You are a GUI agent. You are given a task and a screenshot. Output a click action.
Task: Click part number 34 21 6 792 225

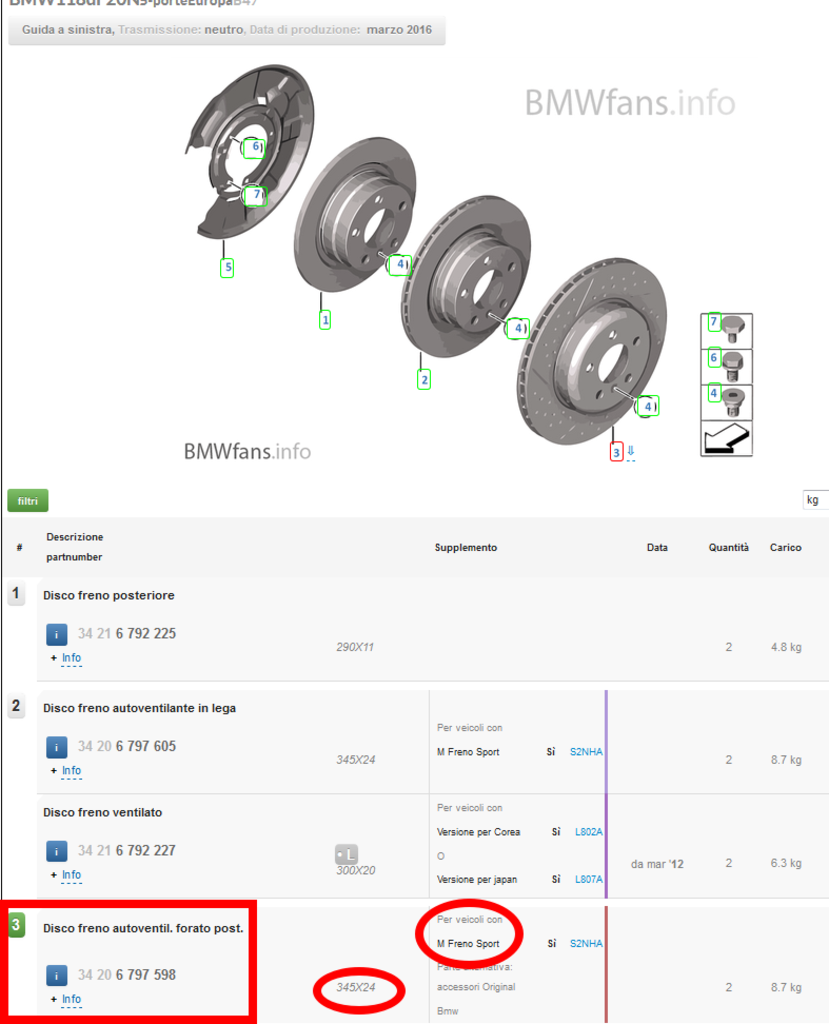[x=127, y=633]
